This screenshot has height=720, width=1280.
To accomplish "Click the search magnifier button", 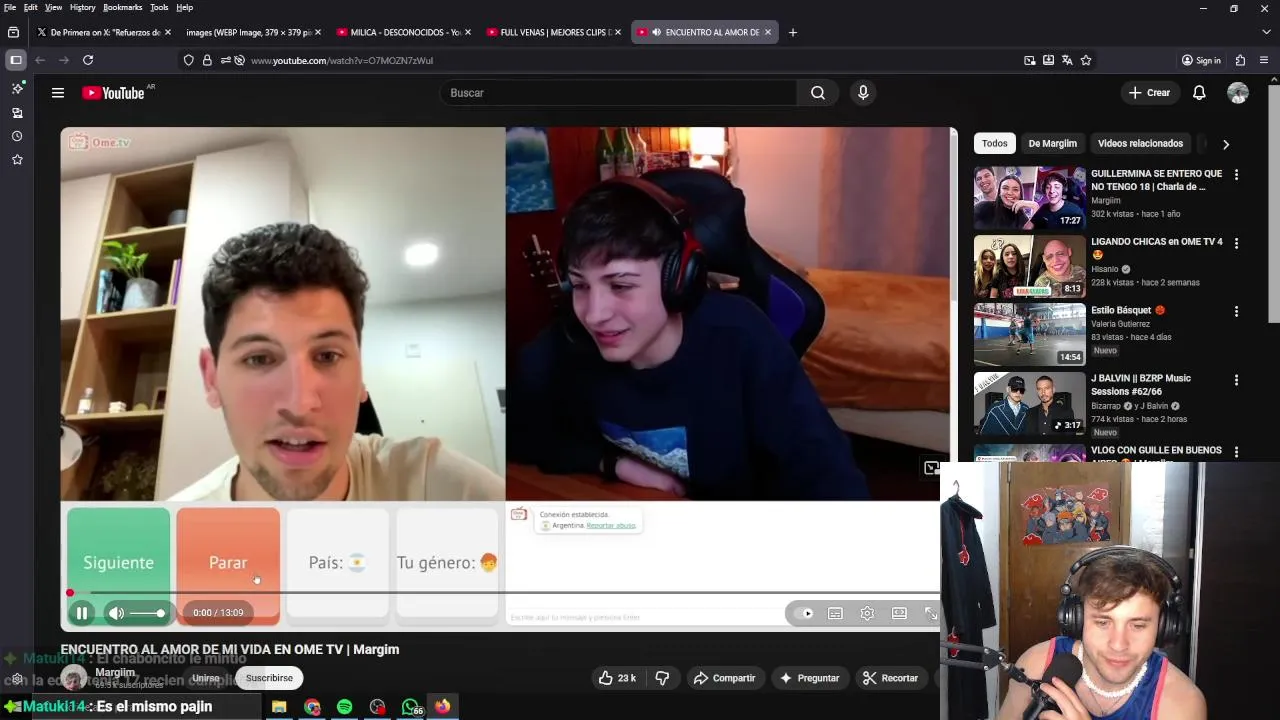I will (x=818, y=93).
